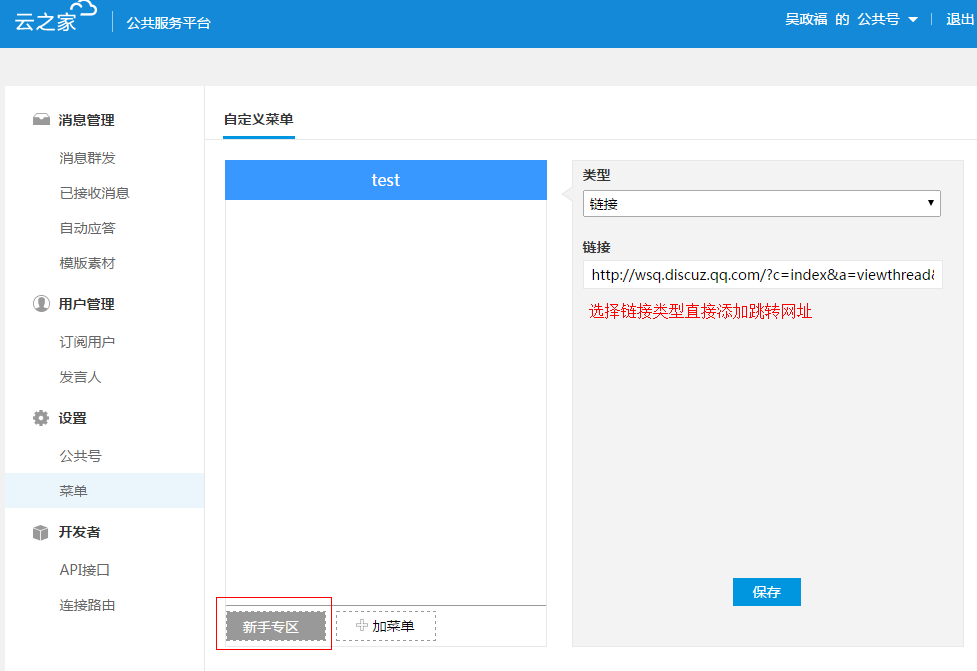Image resolution: width=977 pixels, height=671 pixels.
Task: Open 订阅用户 under user management
Action: [x=88, y=342]
